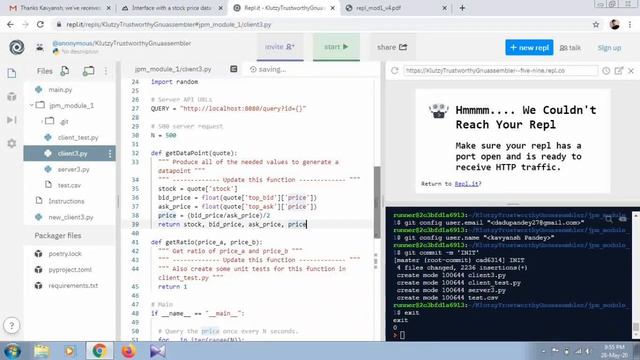Screen dimensions: 640x360
Task: Click the add file icon
Action: [x=64, y=71]
